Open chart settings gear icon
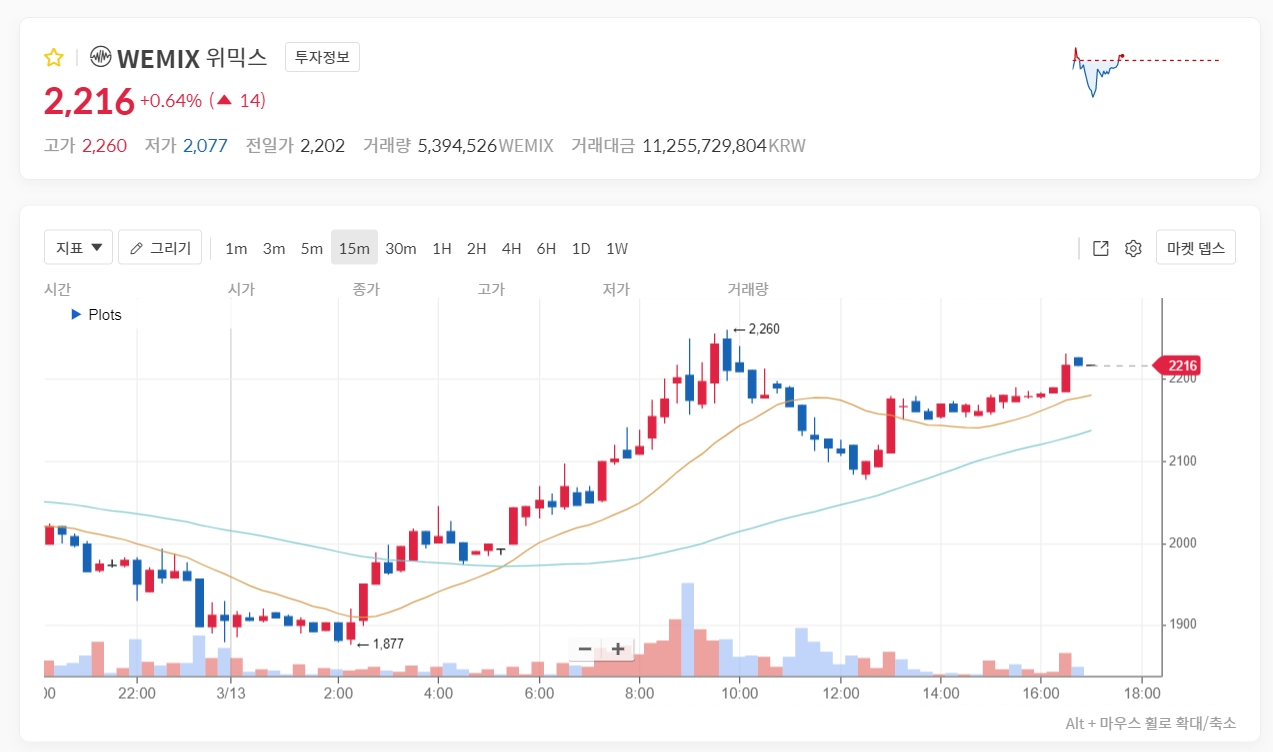Image resolution: width=1273 pixels, height=752 pixels. pos(1133,248)
